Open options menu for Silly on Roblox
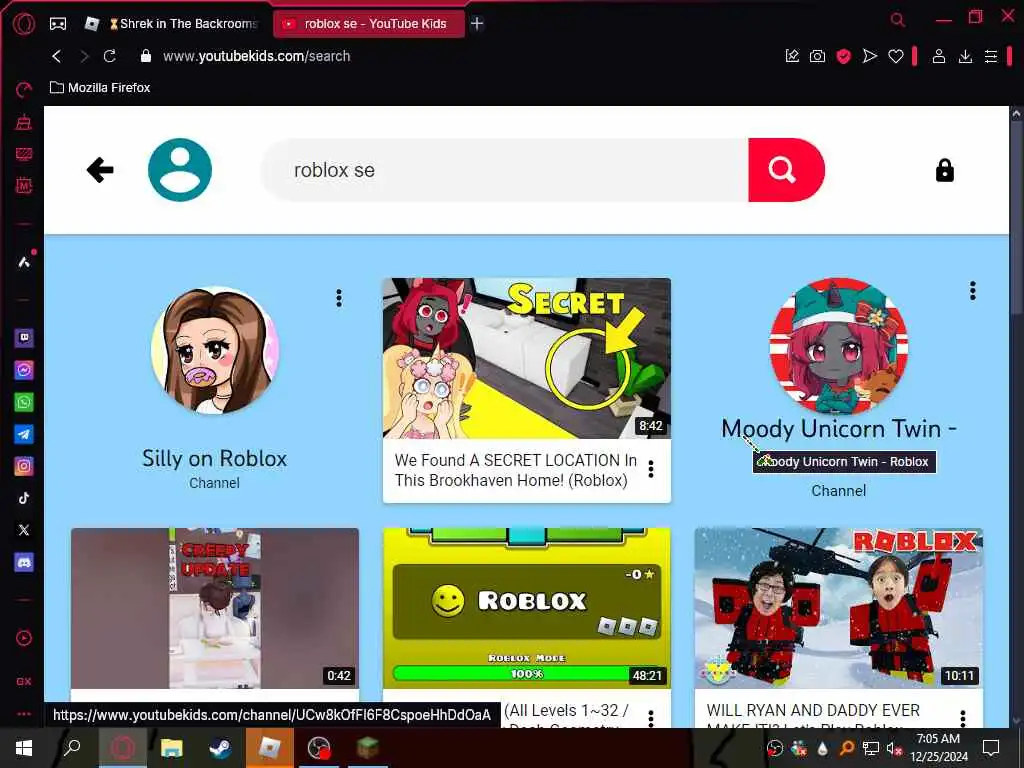Image resolution: width=1024 pixels, height=768 pixels. 338,298
